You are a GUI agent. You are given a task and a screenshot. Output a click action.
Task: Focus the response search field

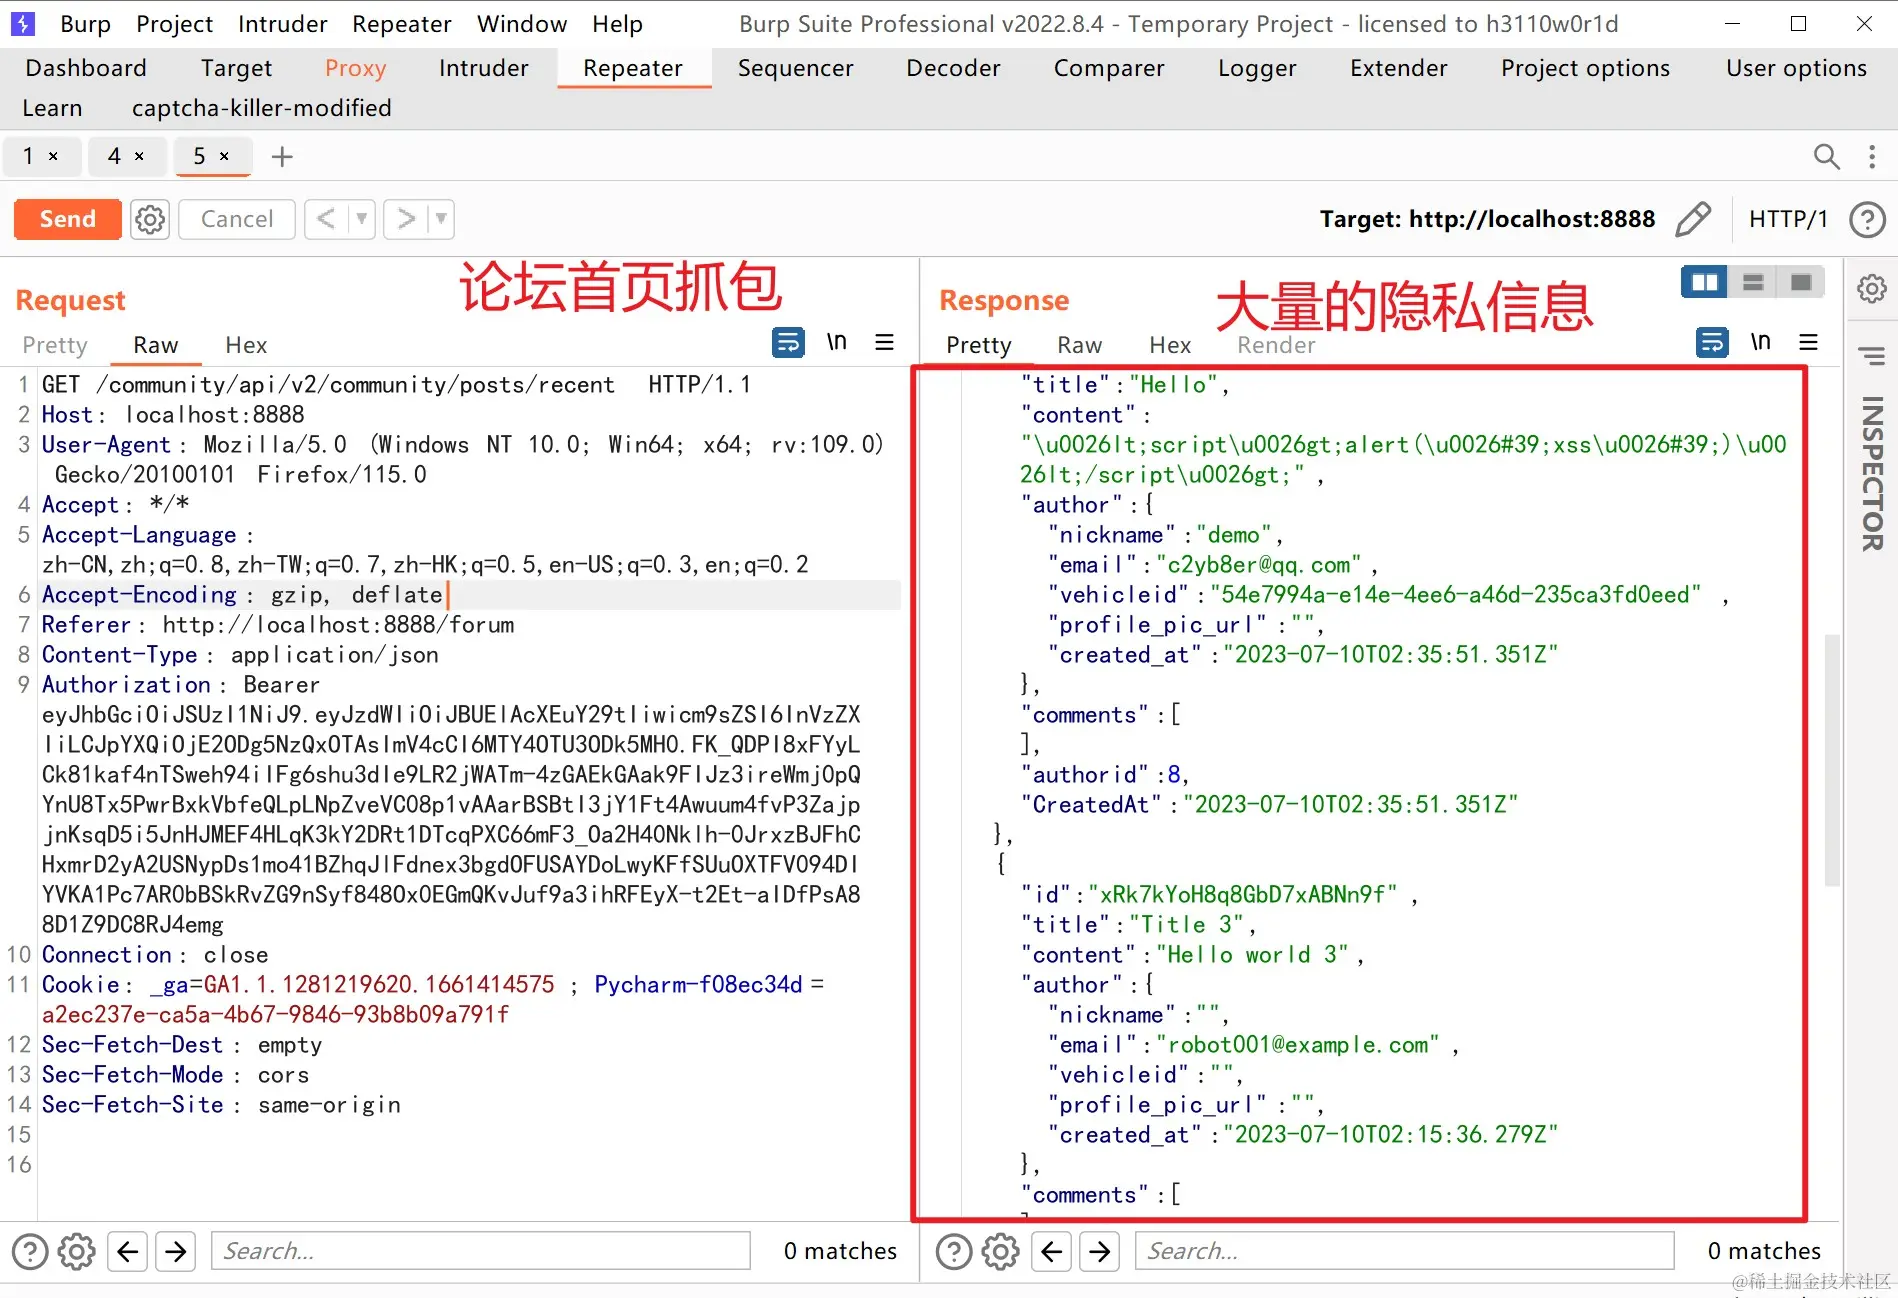click(1405, 1251)
